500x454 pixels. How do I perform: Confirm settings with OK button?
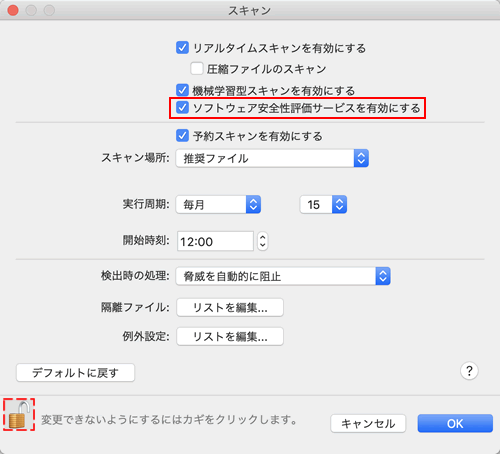coord(455,423)
